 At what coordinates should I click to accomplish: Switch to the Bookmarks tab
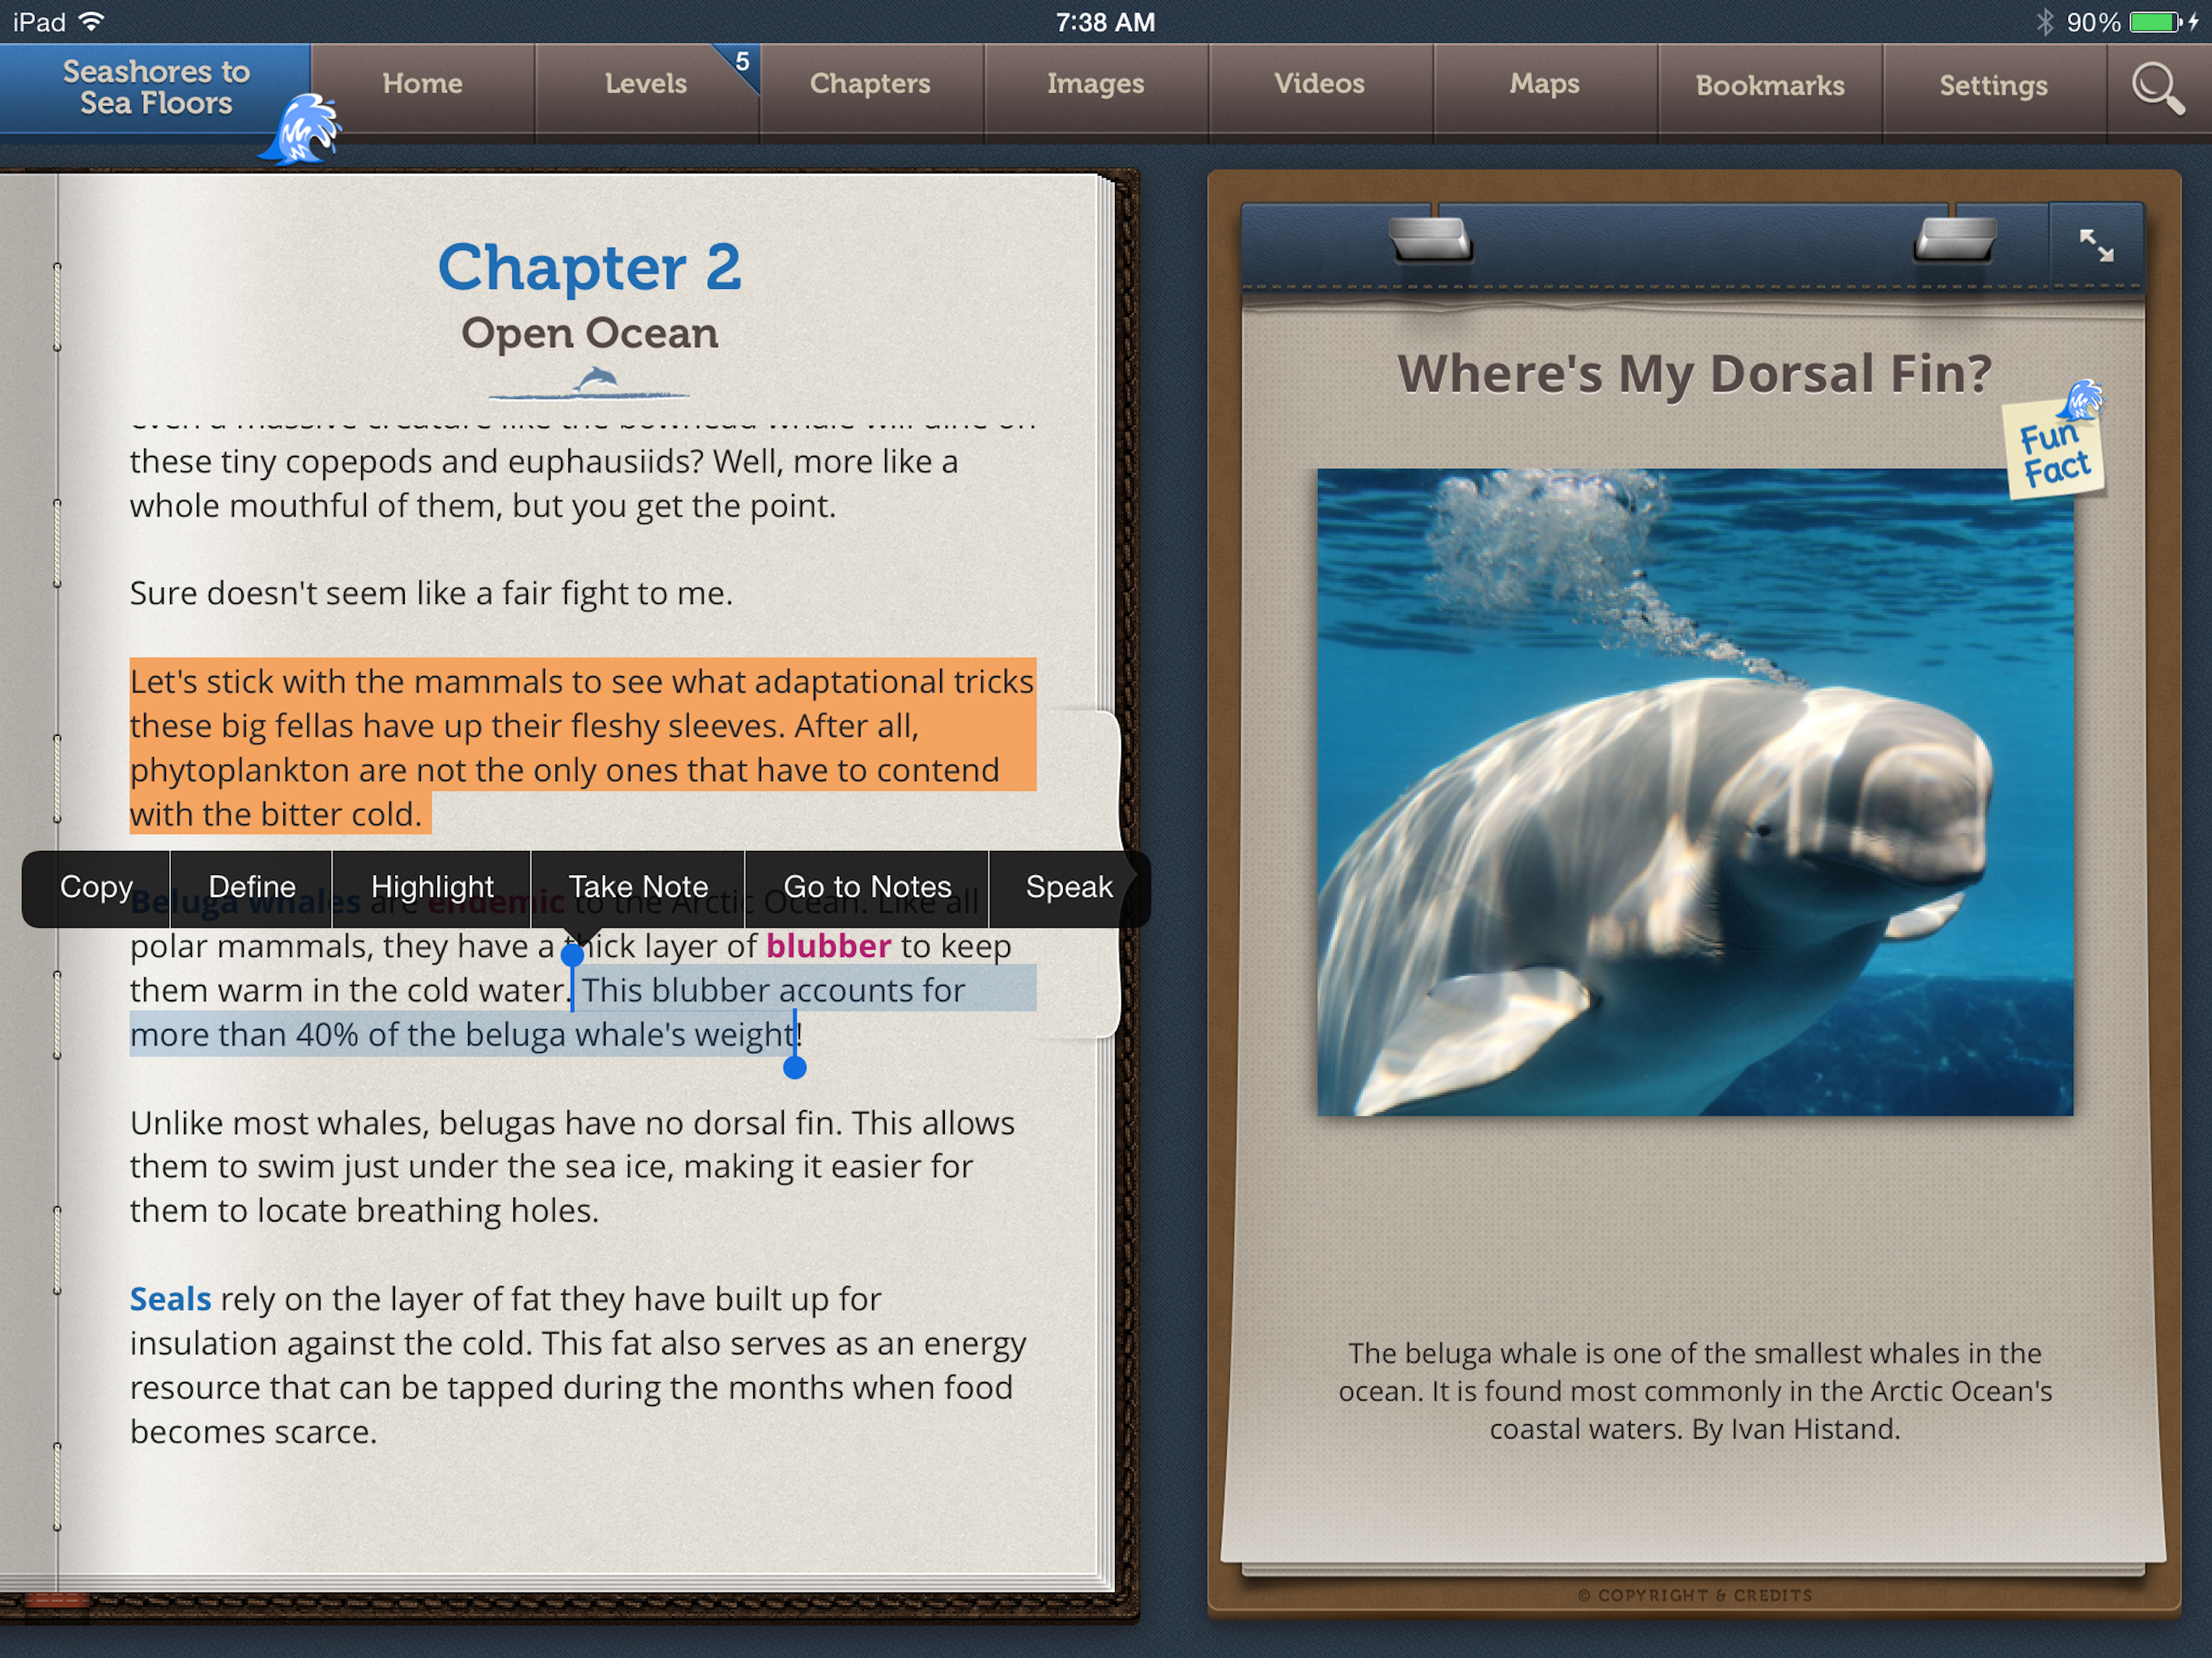click(x=1769, y=86)
